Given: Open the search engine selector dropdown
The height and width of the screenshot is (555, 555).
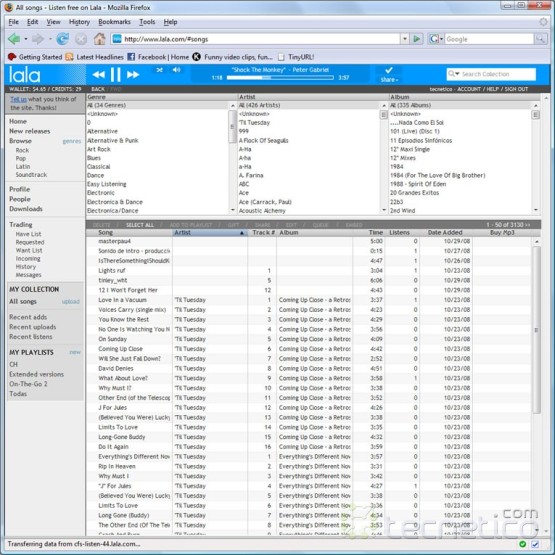Looking at the screenshot, I should [x=436, y=39].
